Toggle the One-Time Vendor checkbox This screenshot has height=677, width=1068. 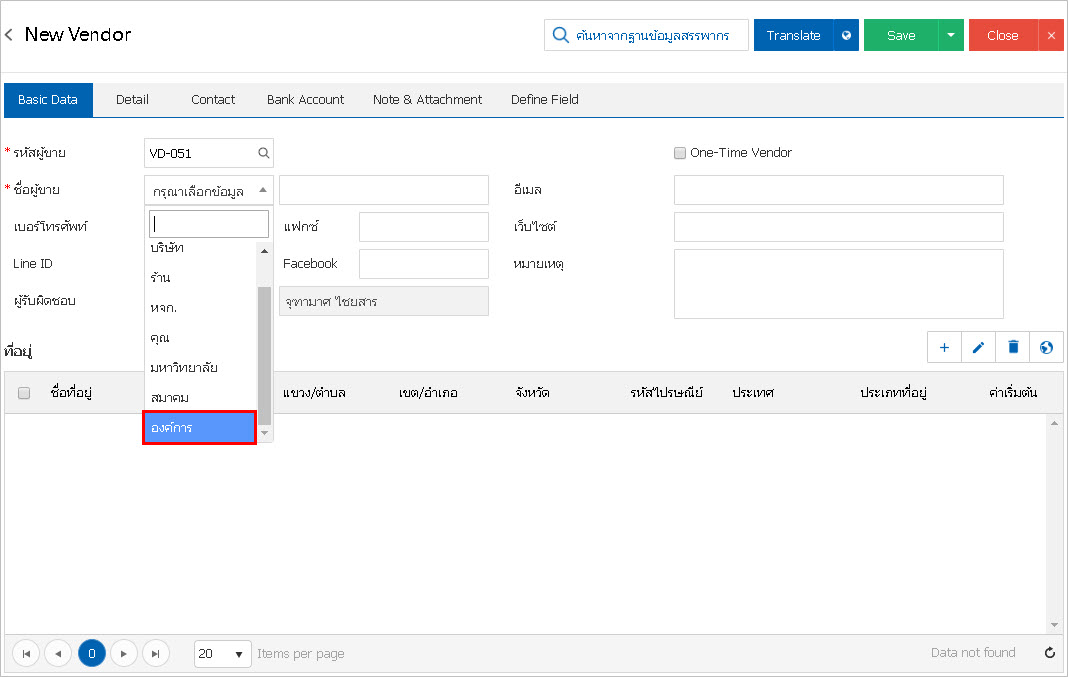(680, 153)
